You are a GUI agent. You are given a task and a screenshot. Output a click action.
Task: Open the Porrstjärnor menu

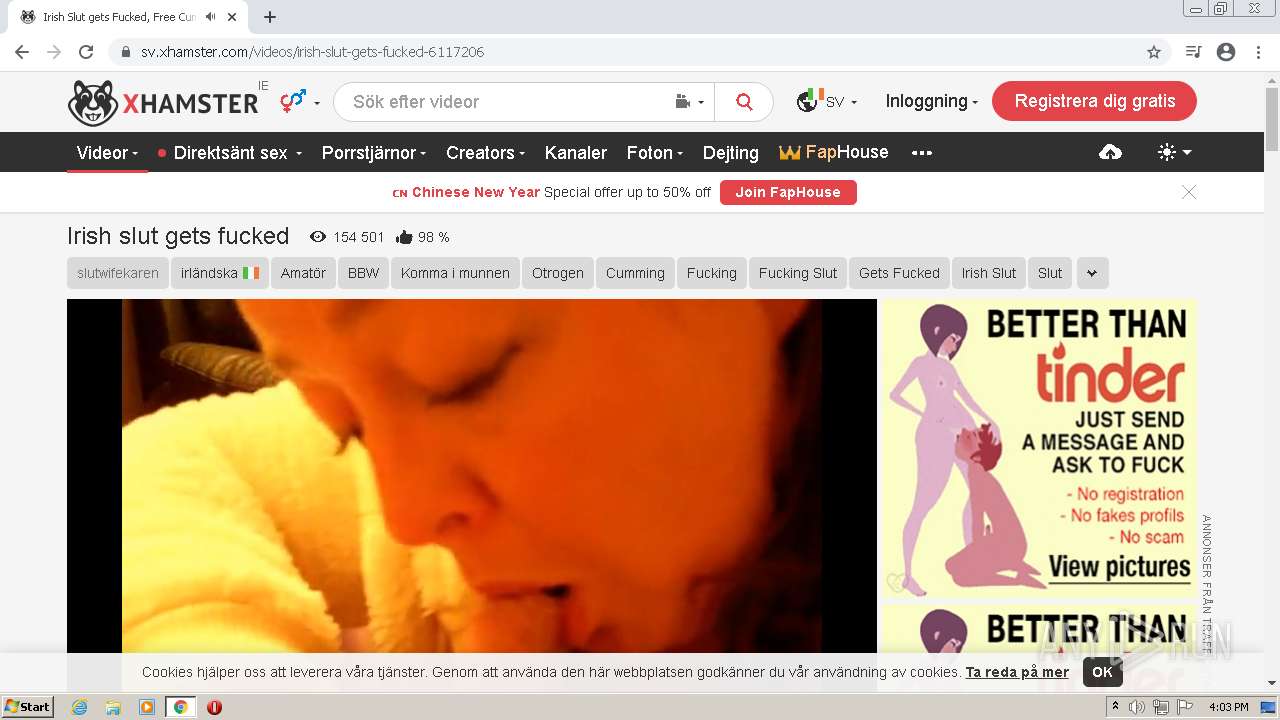[374, 152]
